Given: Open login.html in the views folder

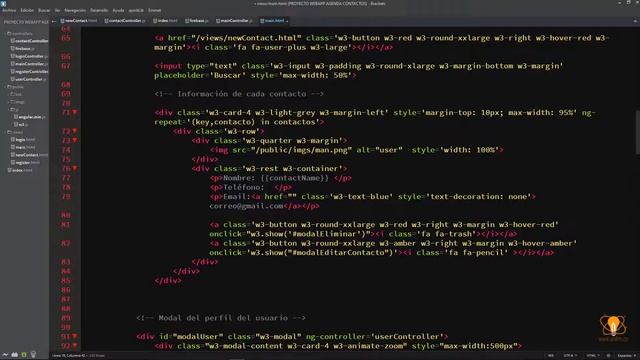Looking at the screenshot, I should coord(23,140).
